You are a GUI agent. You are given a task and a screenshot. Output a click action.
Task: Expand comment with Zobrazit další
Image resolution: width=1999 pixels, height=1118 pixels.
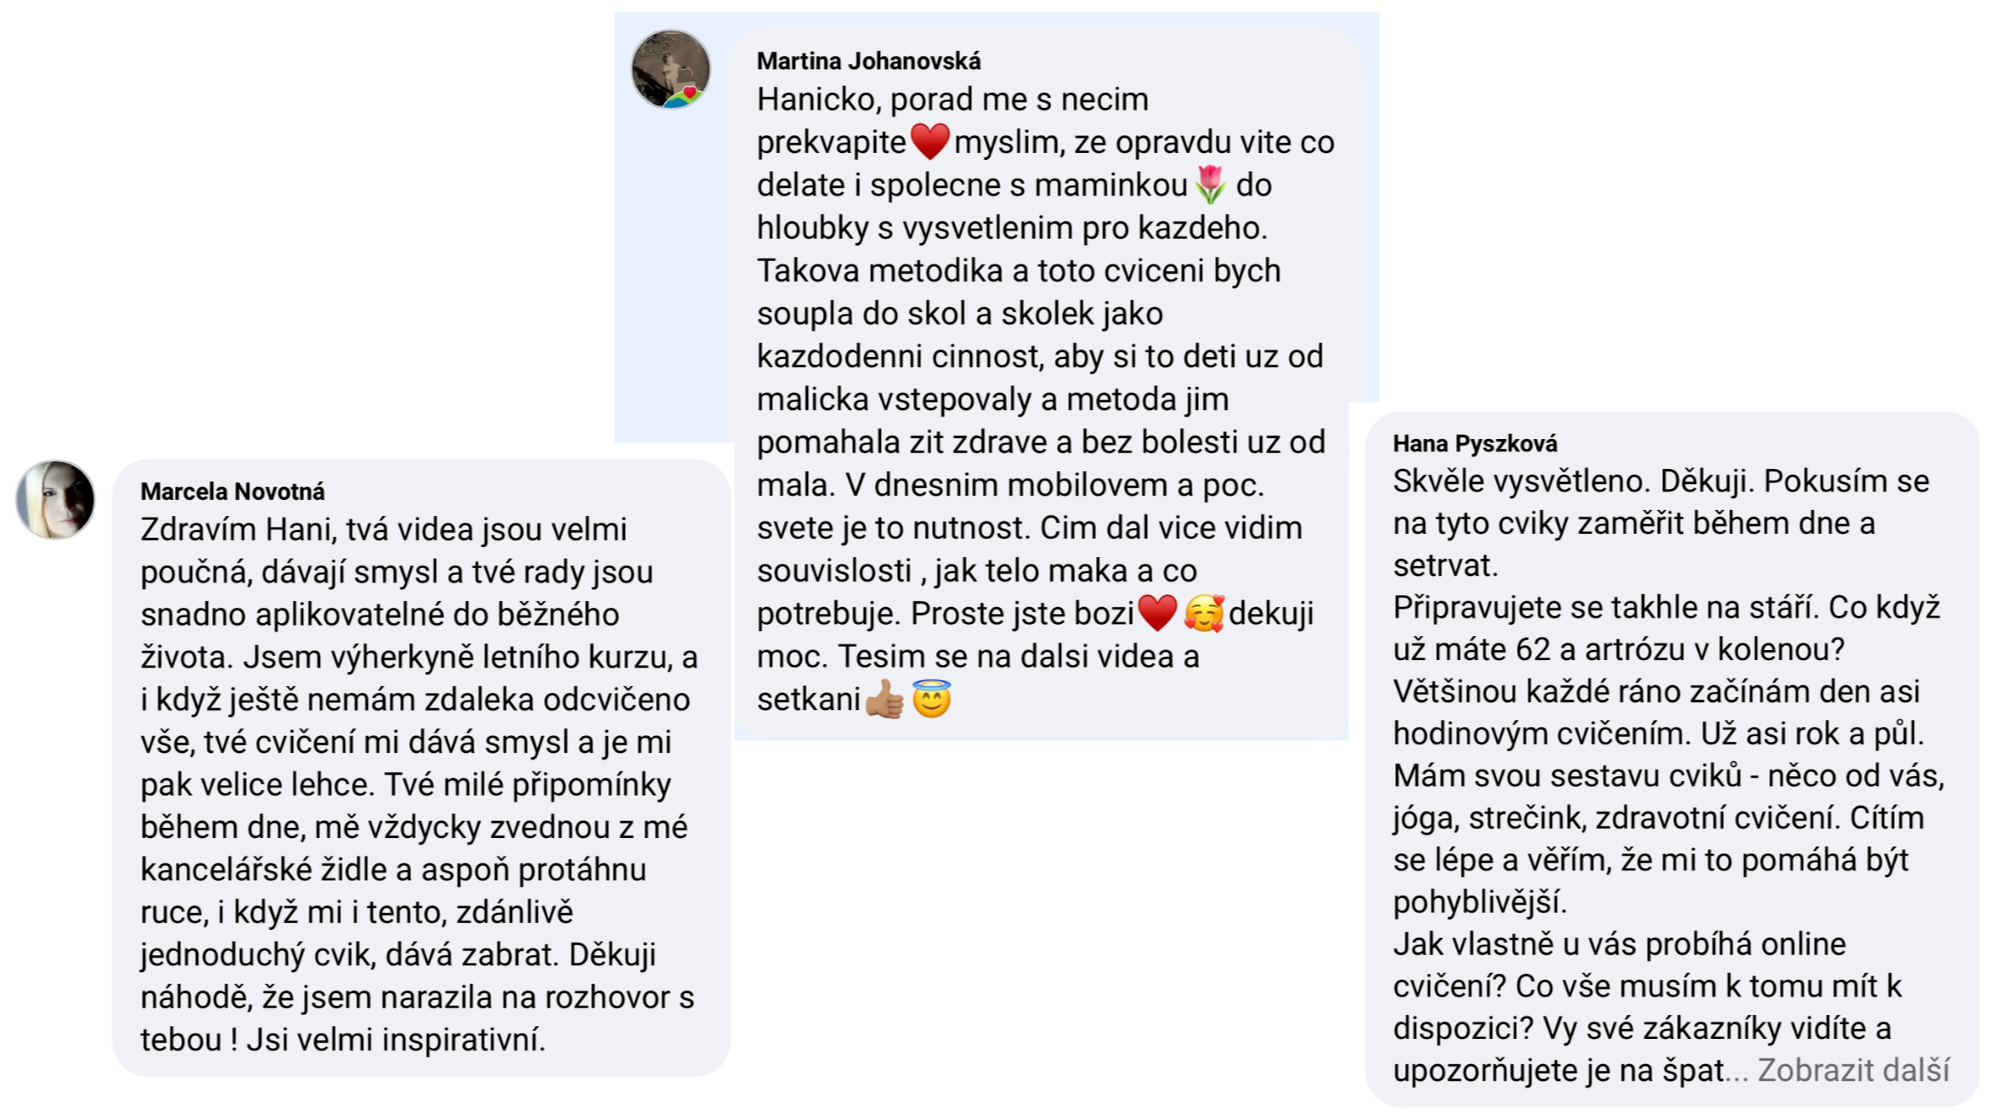pyautogui.click(x=1853, y=1070)
